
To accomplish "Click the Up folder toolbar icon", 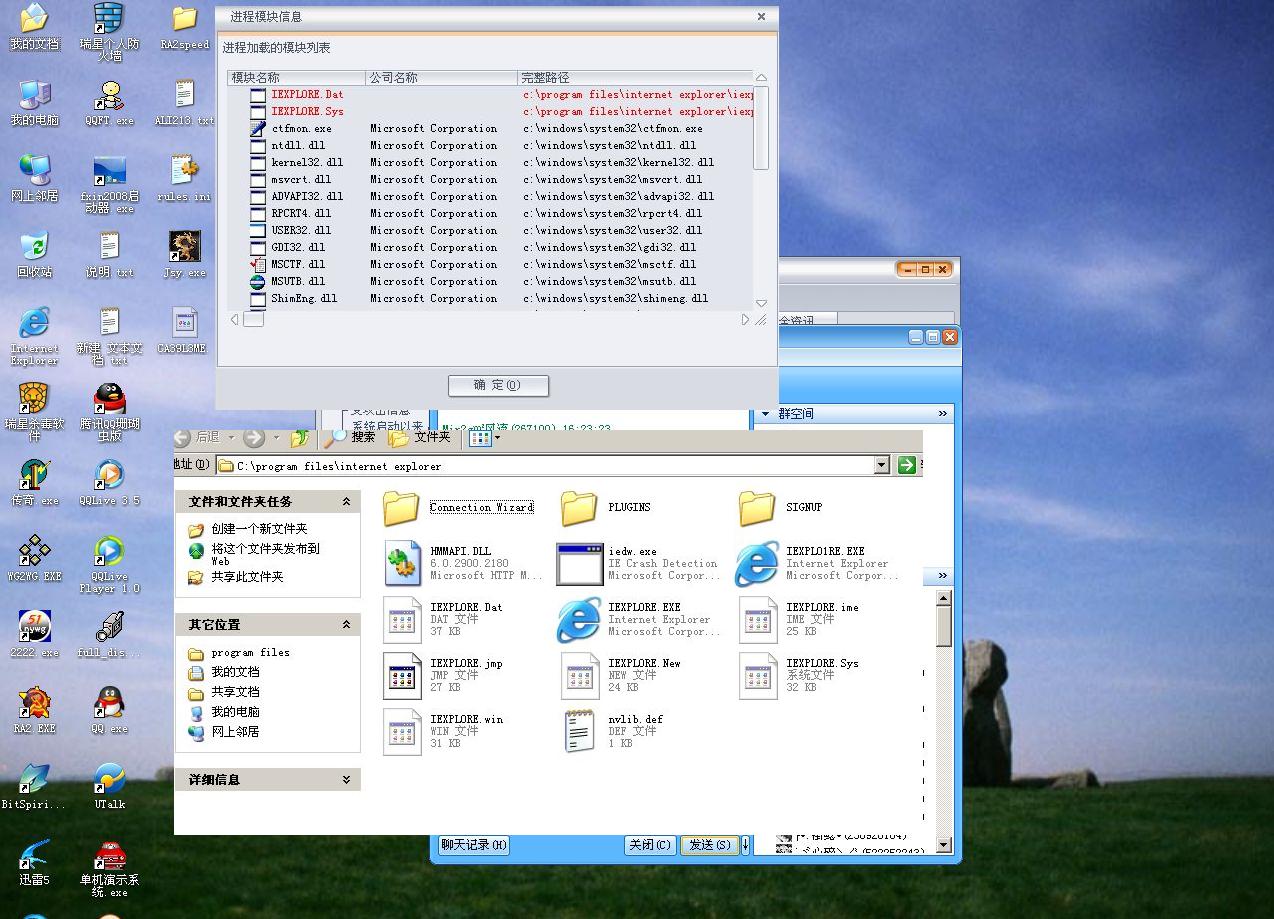I will pyautogui.click(x=299, y=438).
